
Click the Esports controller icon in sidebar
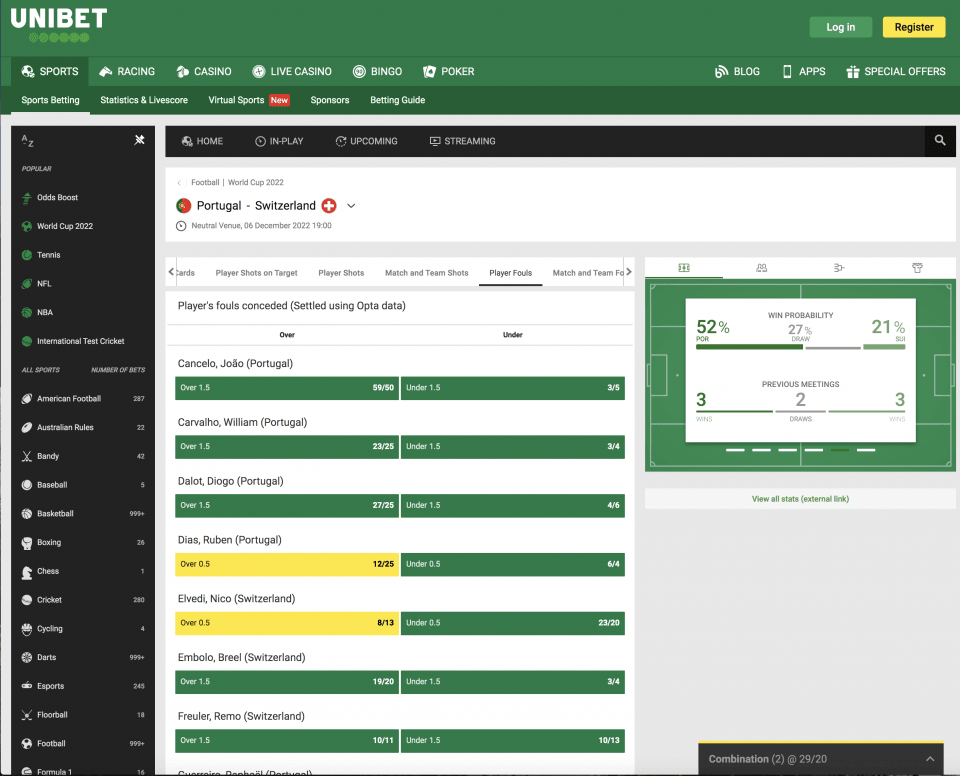(27, 686)
